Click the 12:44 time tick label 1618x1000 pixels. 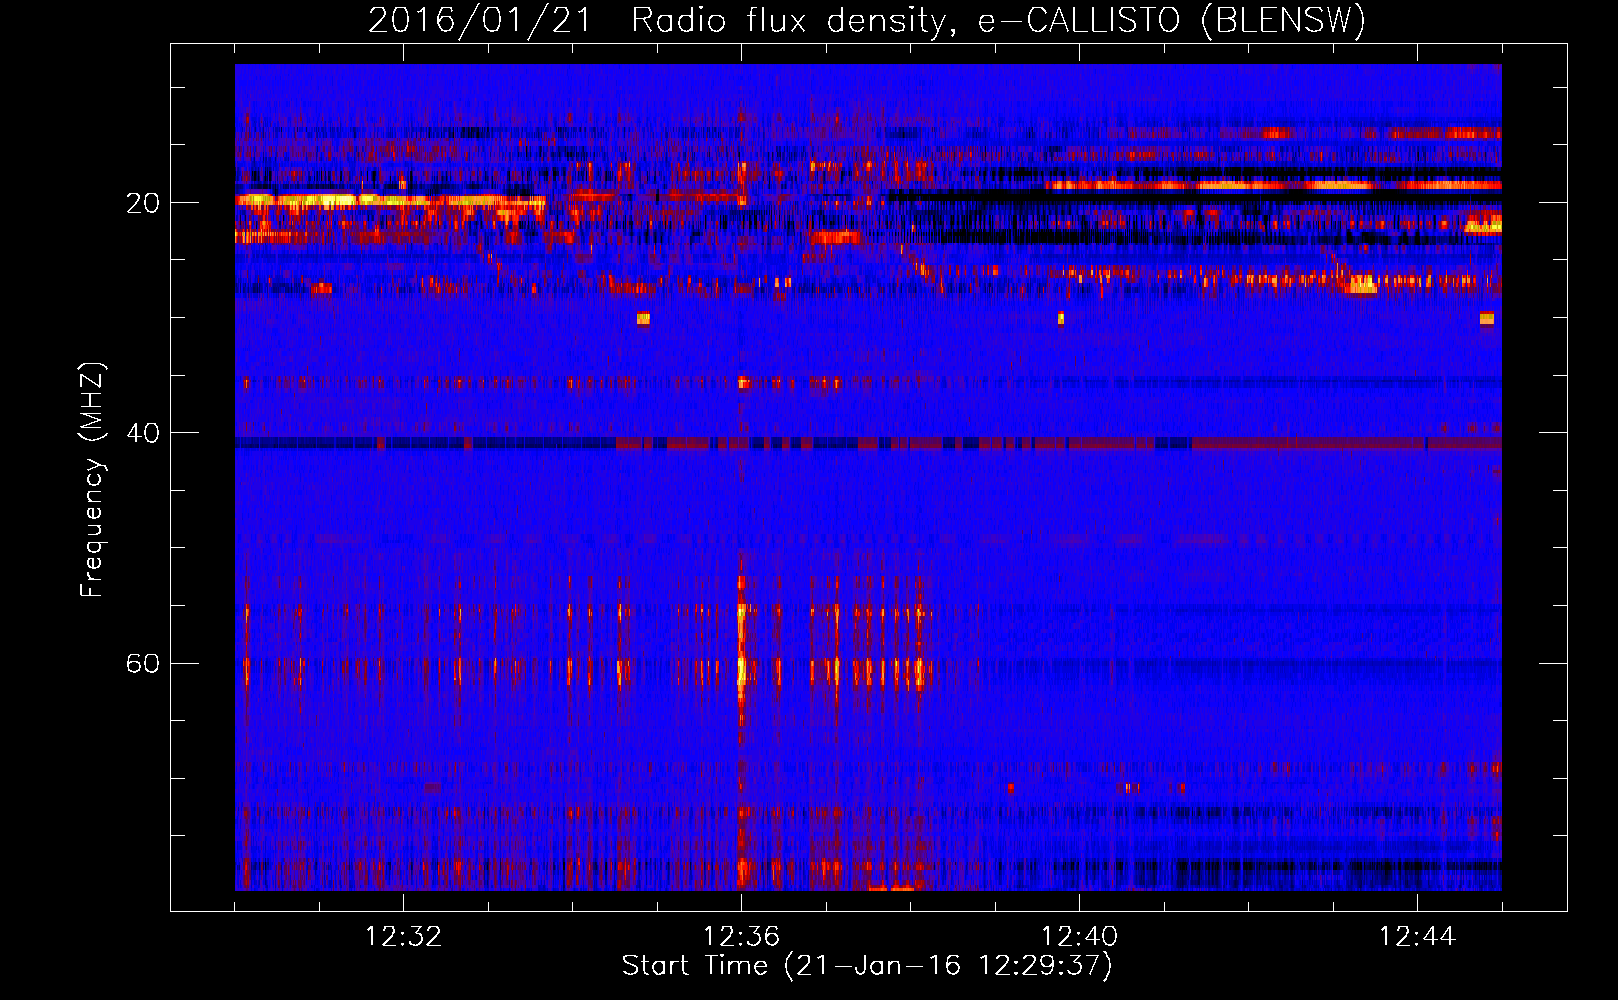point(1417,937)
